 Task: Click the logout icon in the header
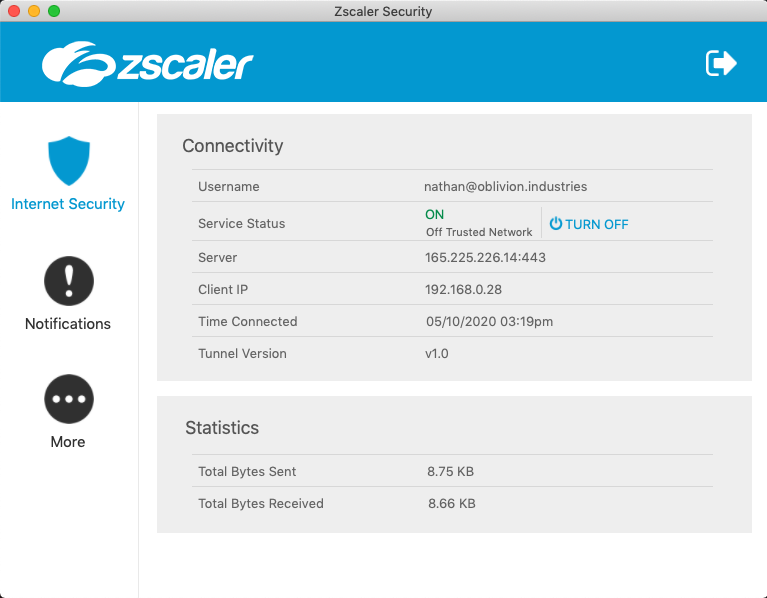[721, 64]
